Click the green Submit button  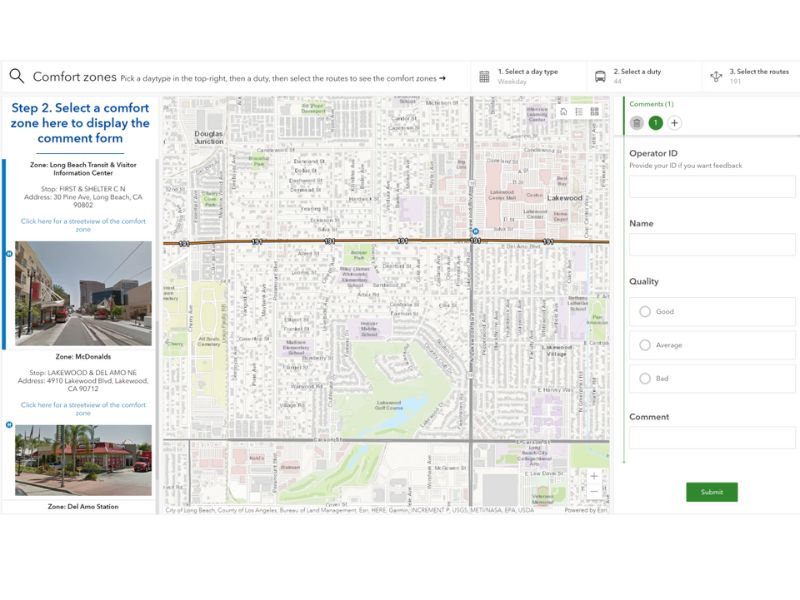pyautogui.click(x=711, y=492)
